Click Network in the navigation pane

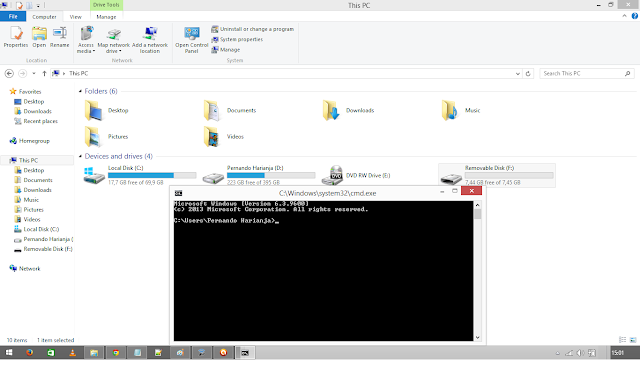pyautogui.click(x=29, y=269)
